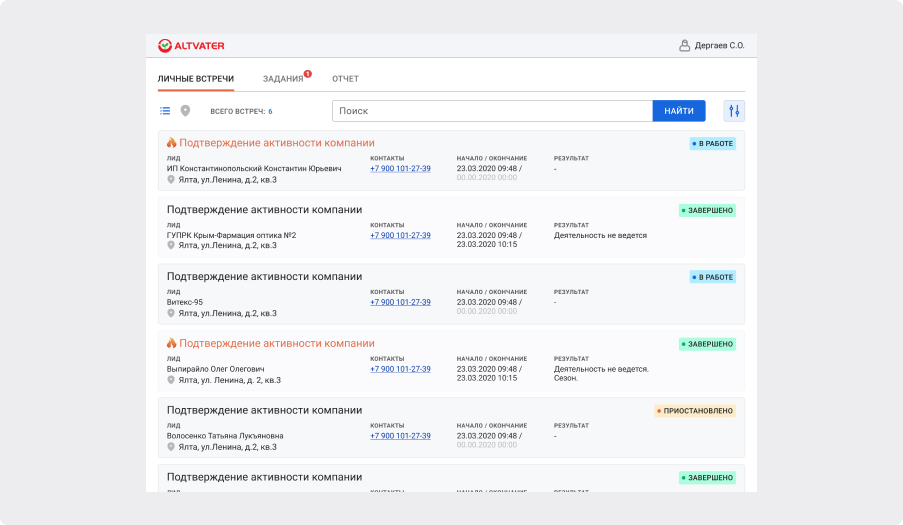The width and height of the screenshot is (903, 525).
Task: Select lead name Витекс-95
Action: (185, 302)
